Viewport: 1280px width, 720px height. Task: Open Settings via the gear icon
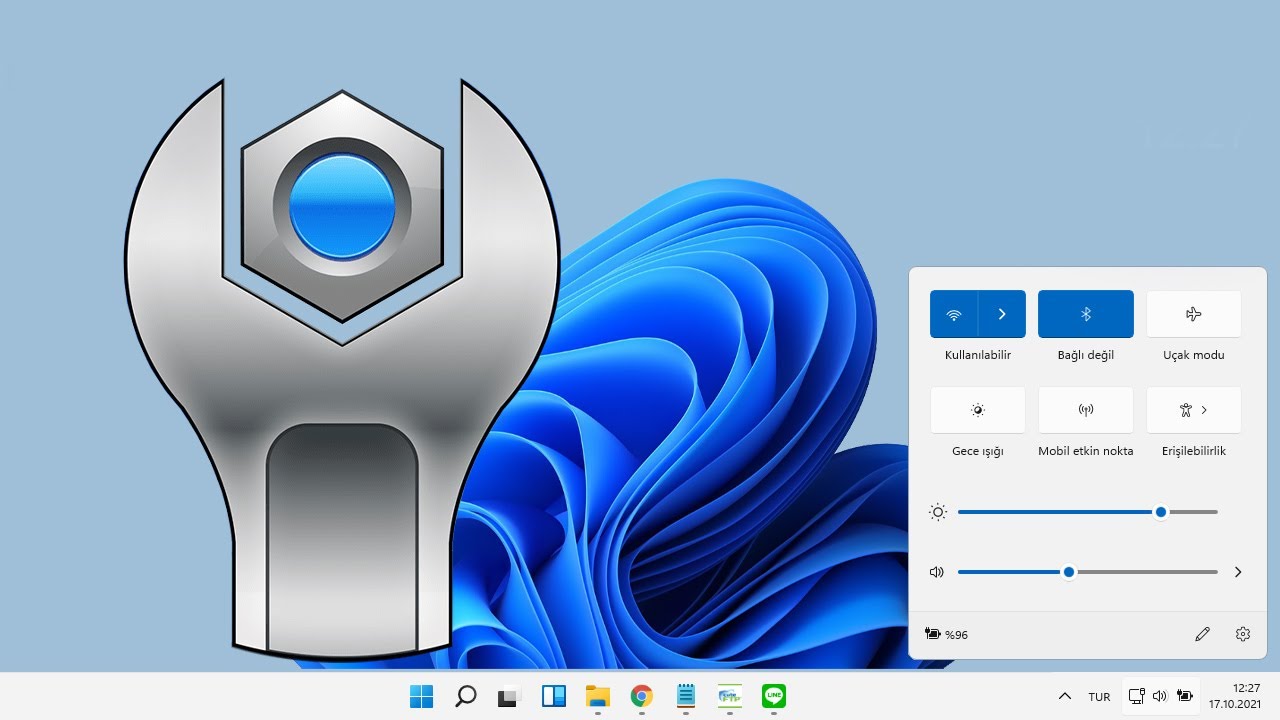click(1242, 634)
